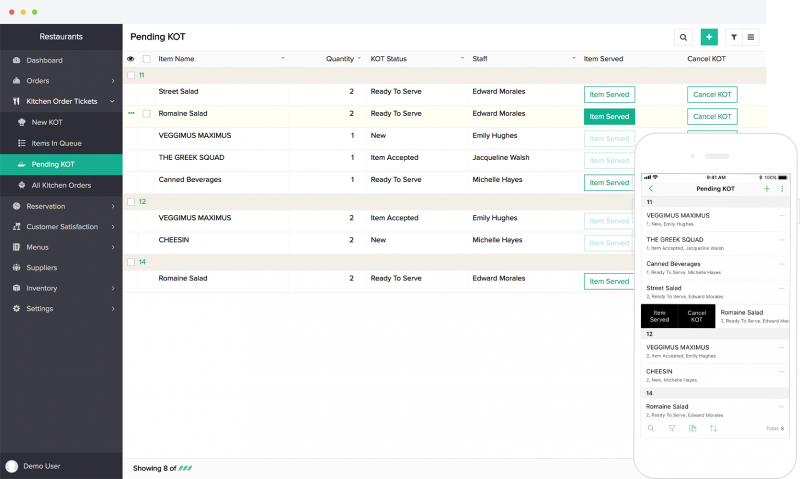Check the checkbox for order group 11
Viewport: 800px width, 479px height.
[131, 75]
